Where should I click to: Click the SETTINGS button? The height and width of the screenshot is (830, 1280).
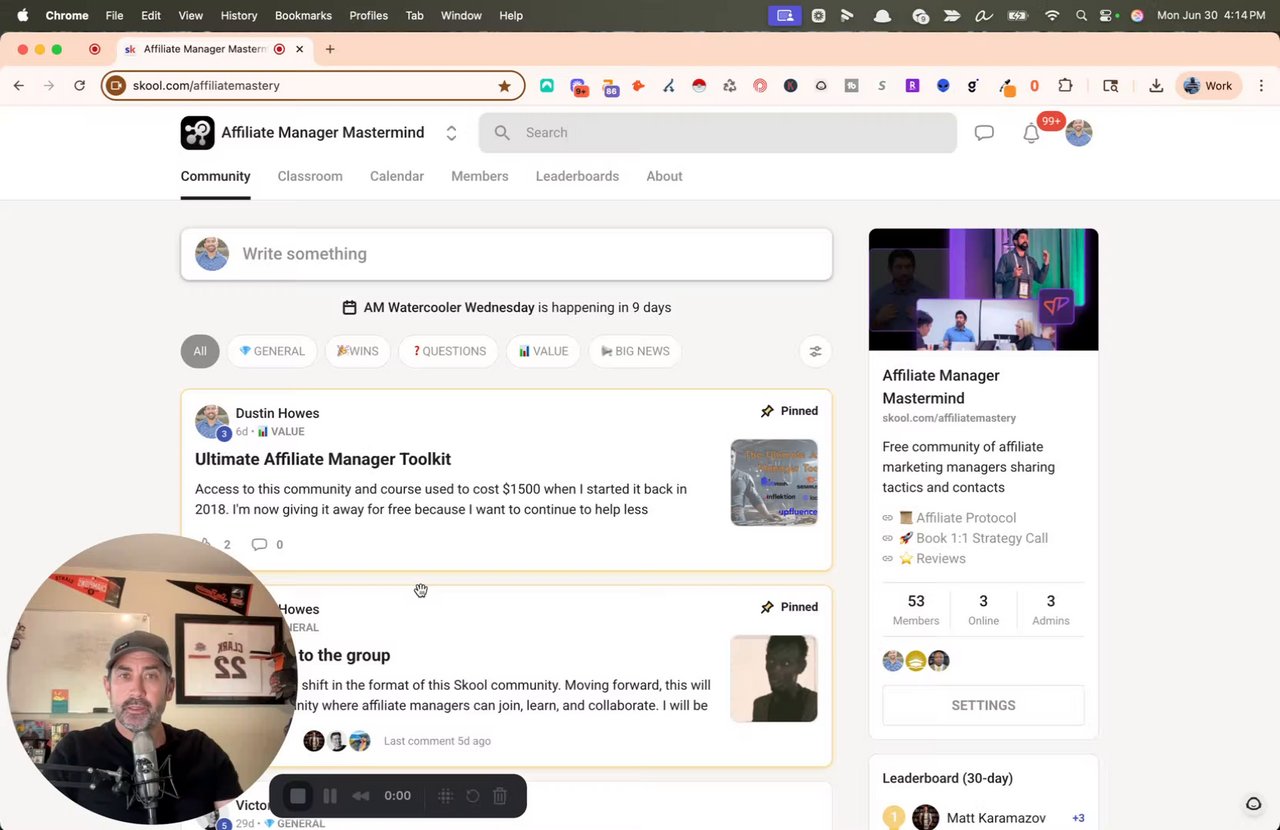[983, 705]
